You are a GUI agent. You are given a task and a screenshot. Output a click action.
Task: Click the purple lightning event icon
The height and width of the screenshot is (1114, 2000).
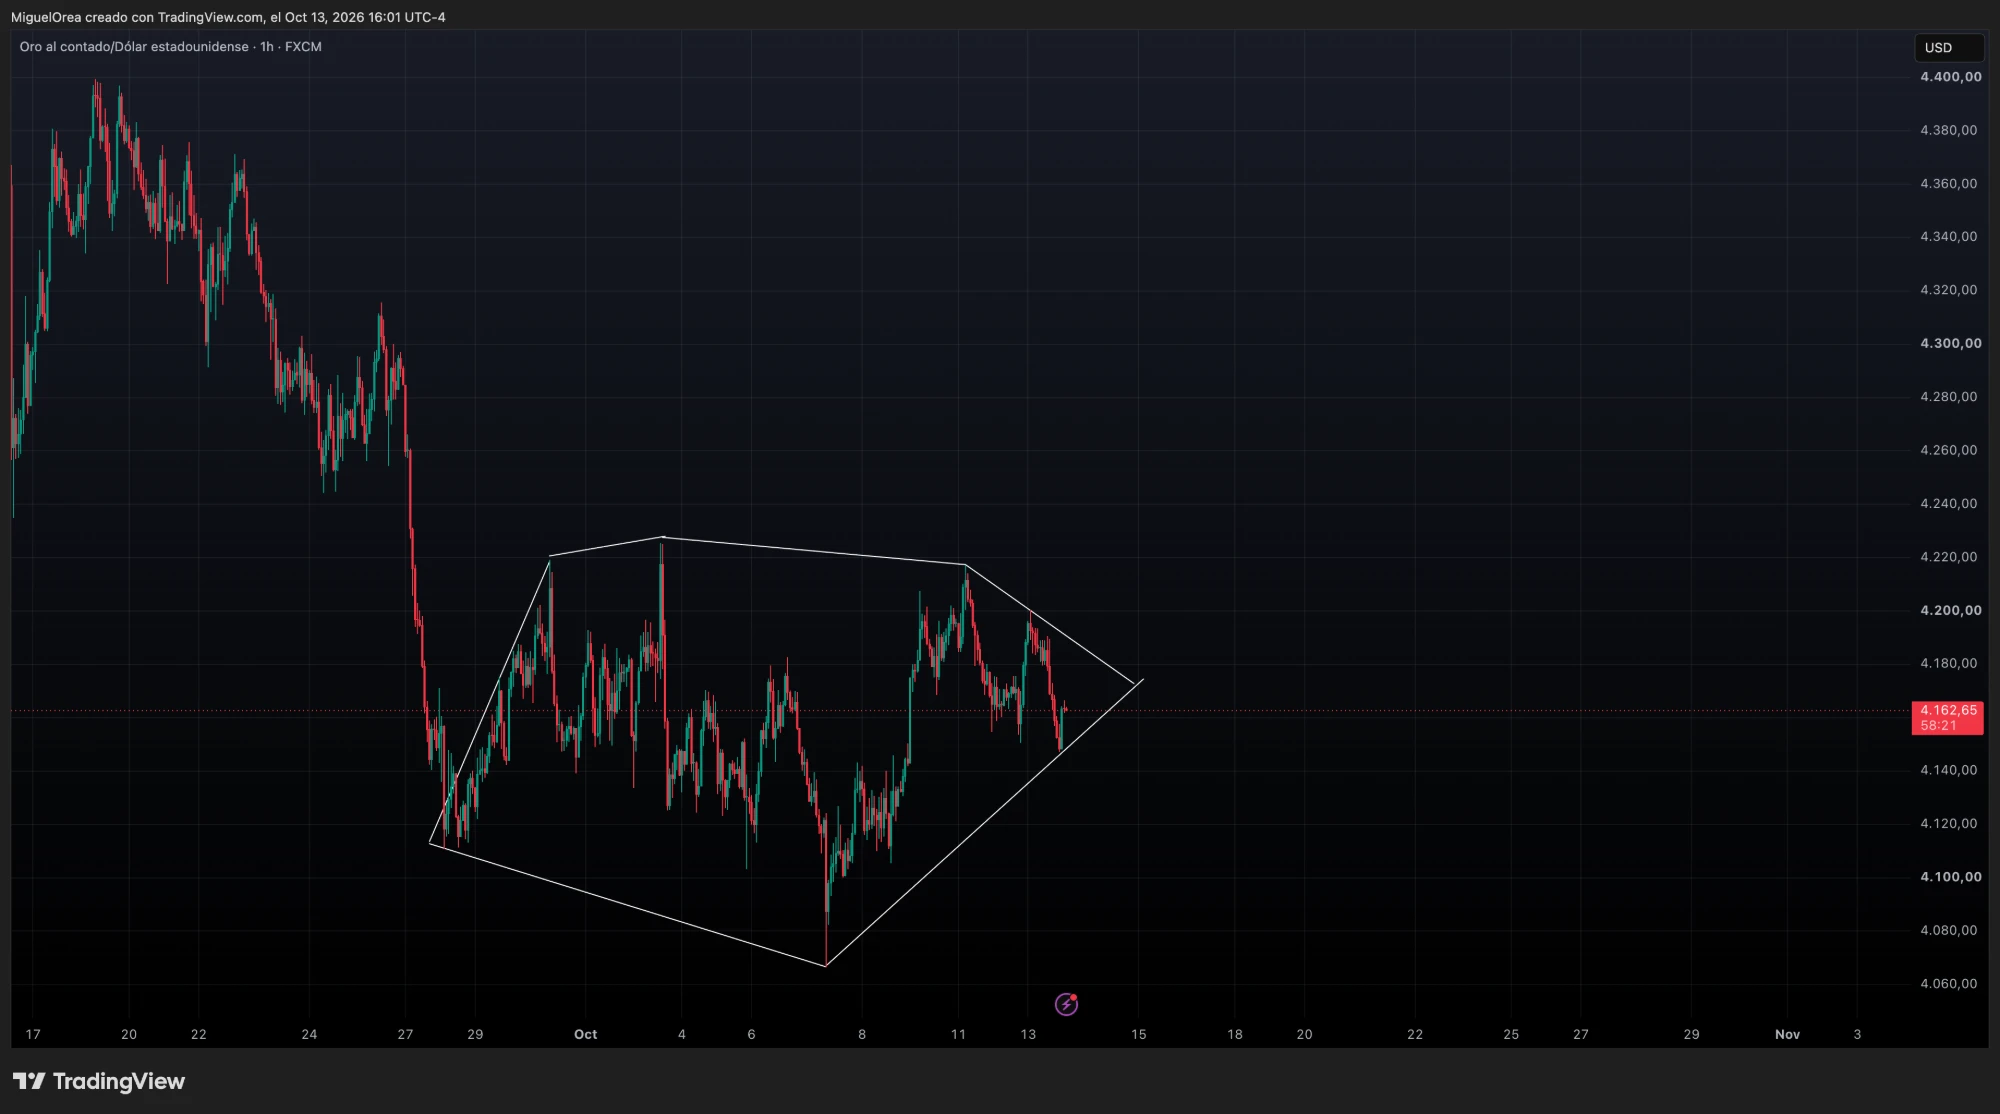pos(1066,1004)
